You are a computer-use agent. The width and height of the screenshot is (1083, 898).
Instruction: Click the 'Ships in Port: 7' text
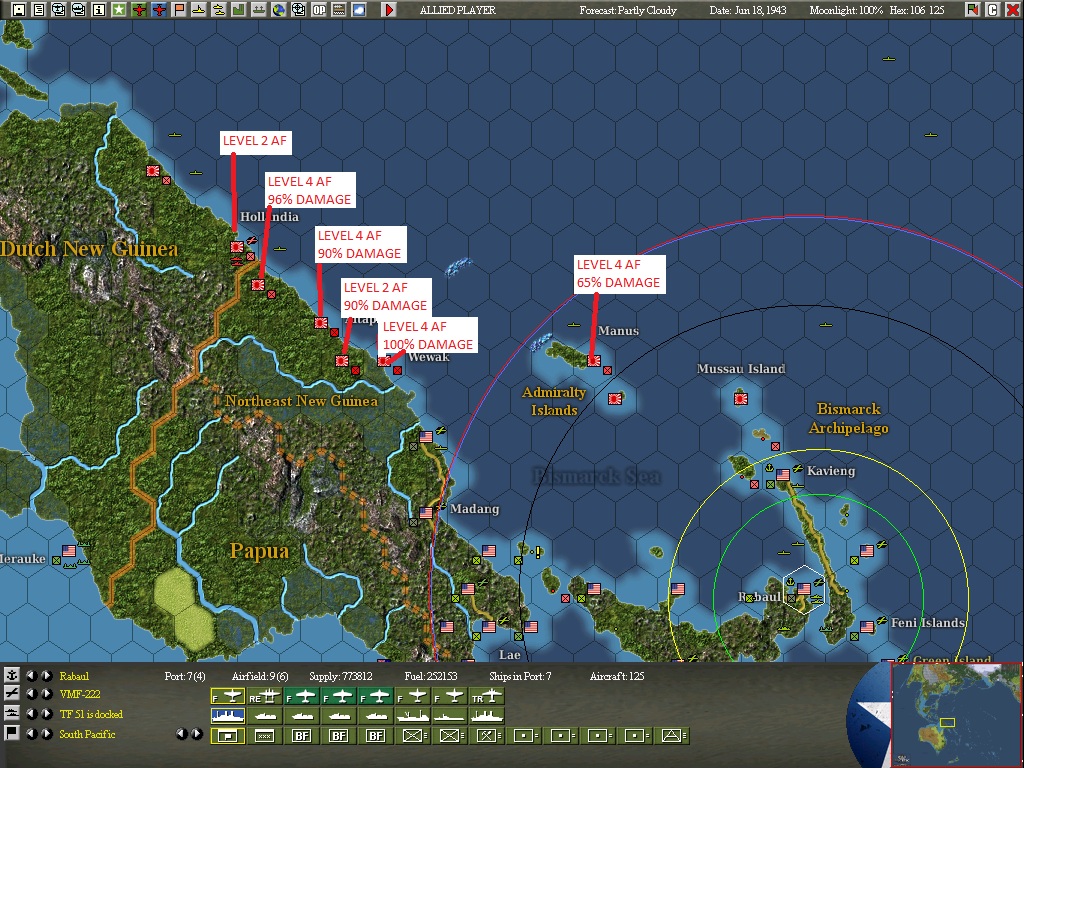click(x=520, y=676)
